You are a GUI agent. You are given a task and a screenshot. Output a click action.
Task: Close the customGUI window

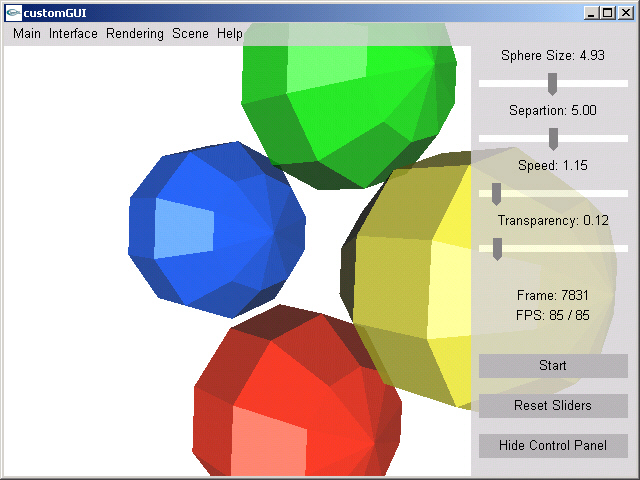tap(626, 13)
